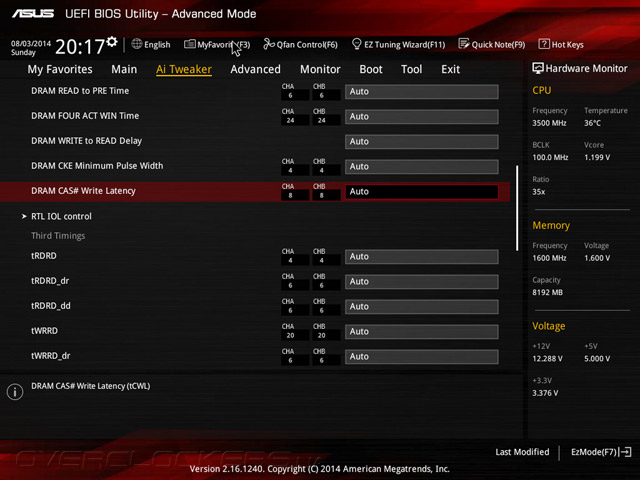Viewport: 640px width, 480px height.
Task: Click the globe language icon
Action: (137, 44)
